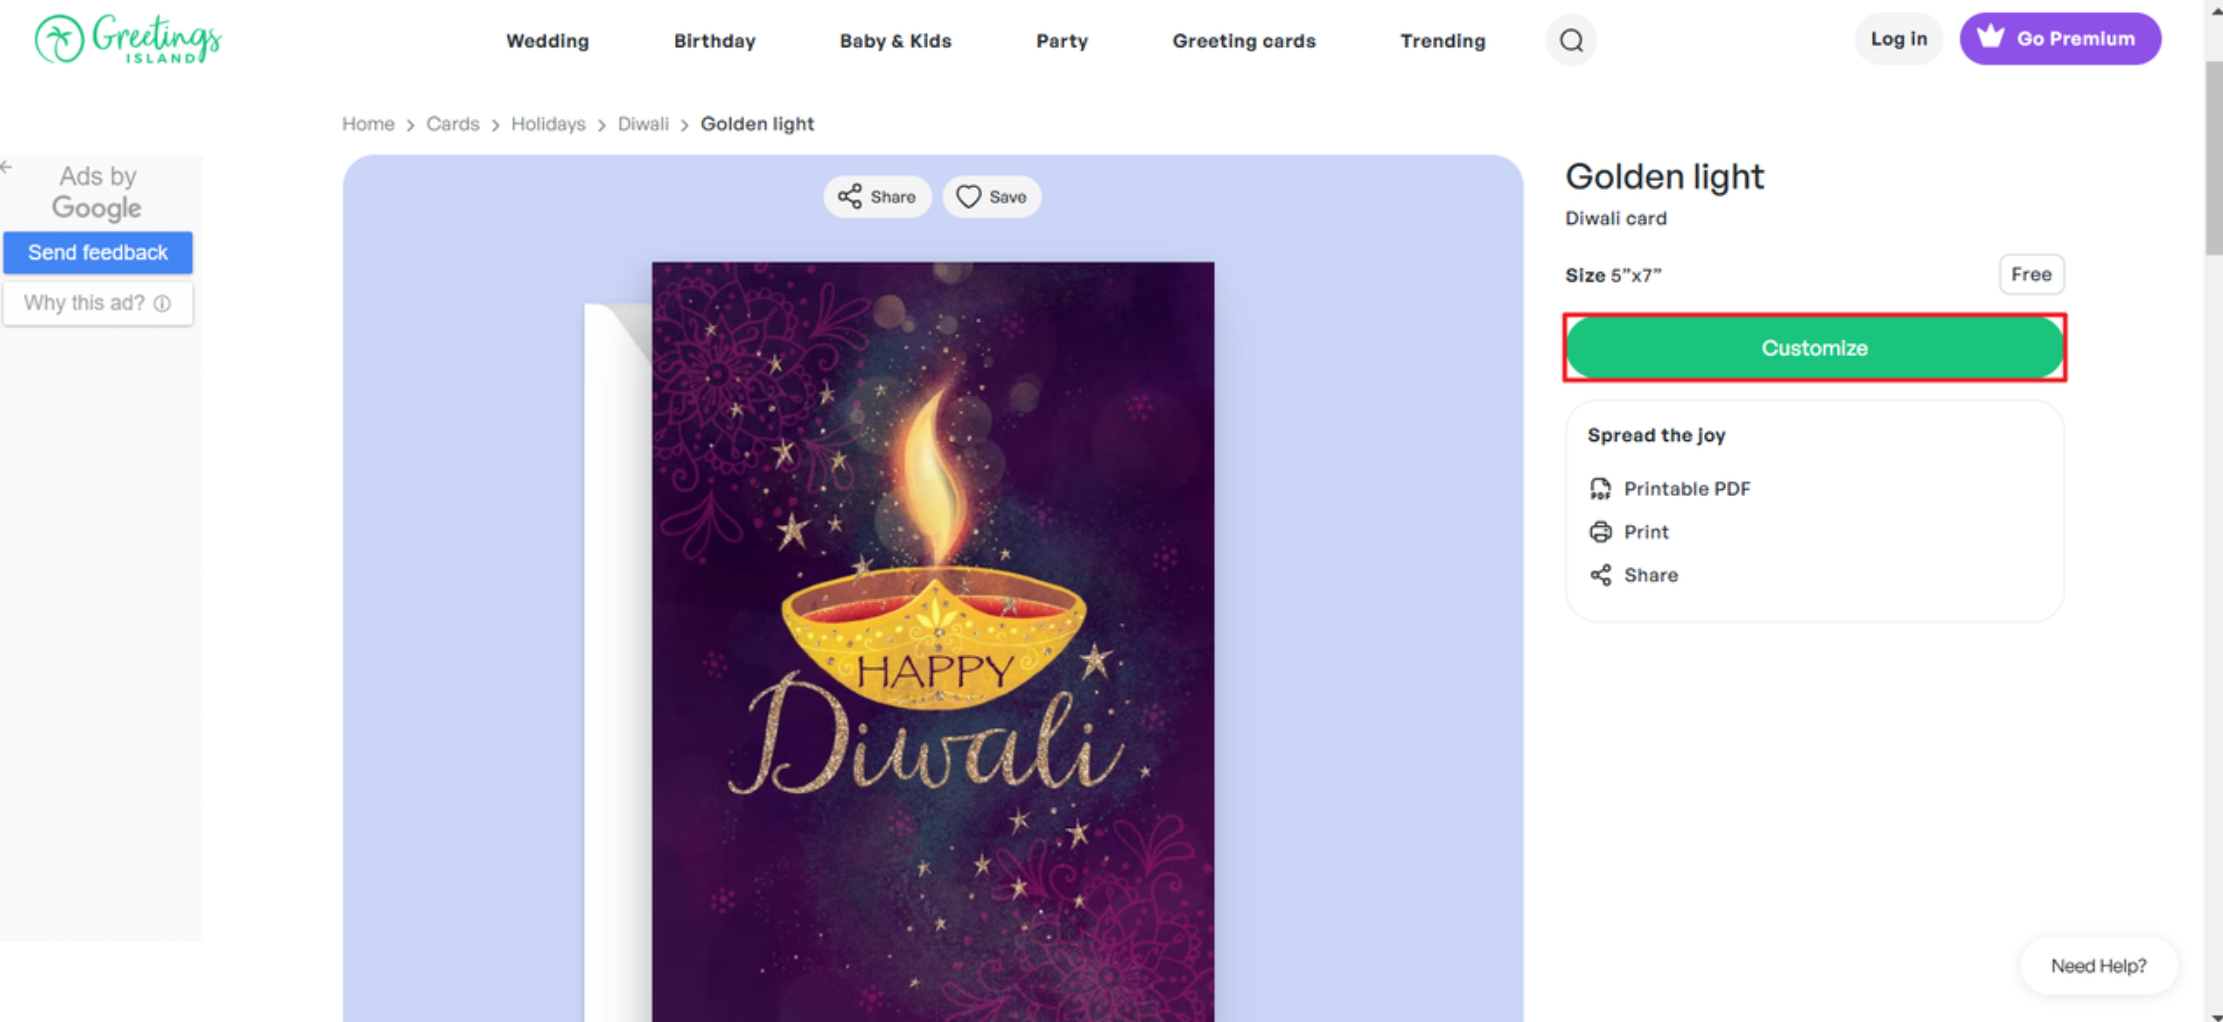Open the Trending menu

pyautogui.click(x=1442, y=41)
